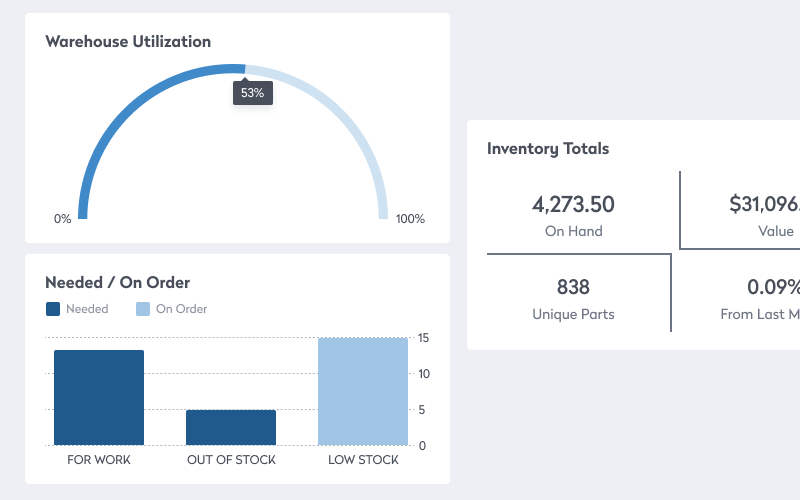Click the Needed legend color swatch

coord(53,309)
